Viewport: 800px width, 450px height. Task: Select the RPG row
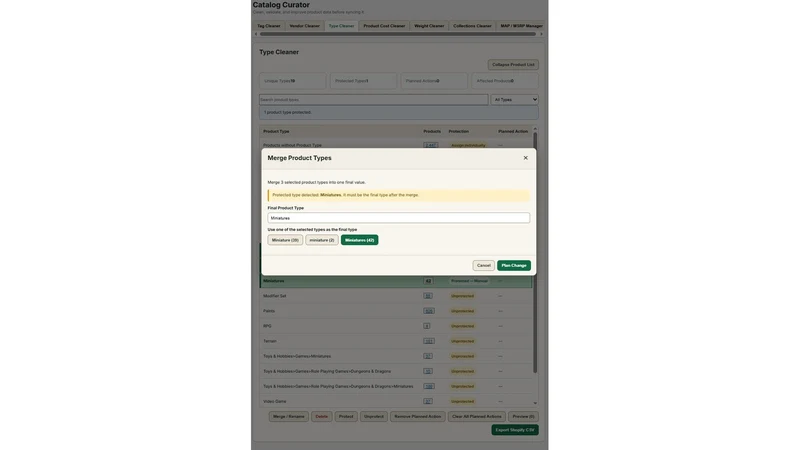tap(396, 326)
